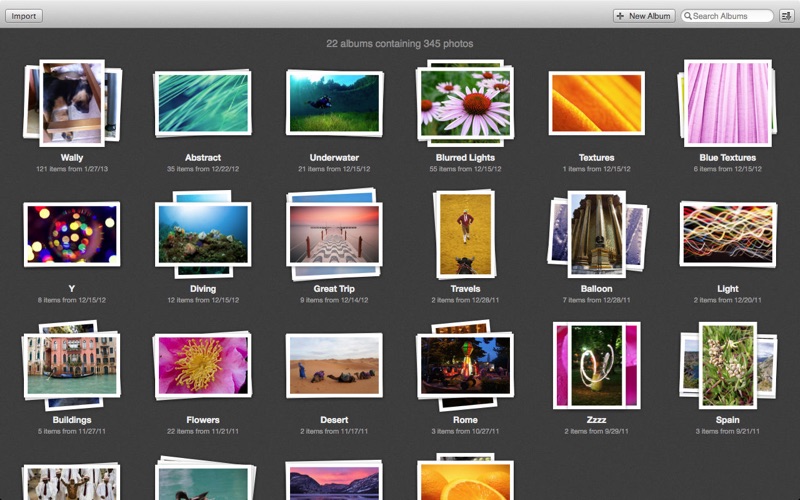Click the Import button
Screen dimensions: 800x500
point(24,16)
